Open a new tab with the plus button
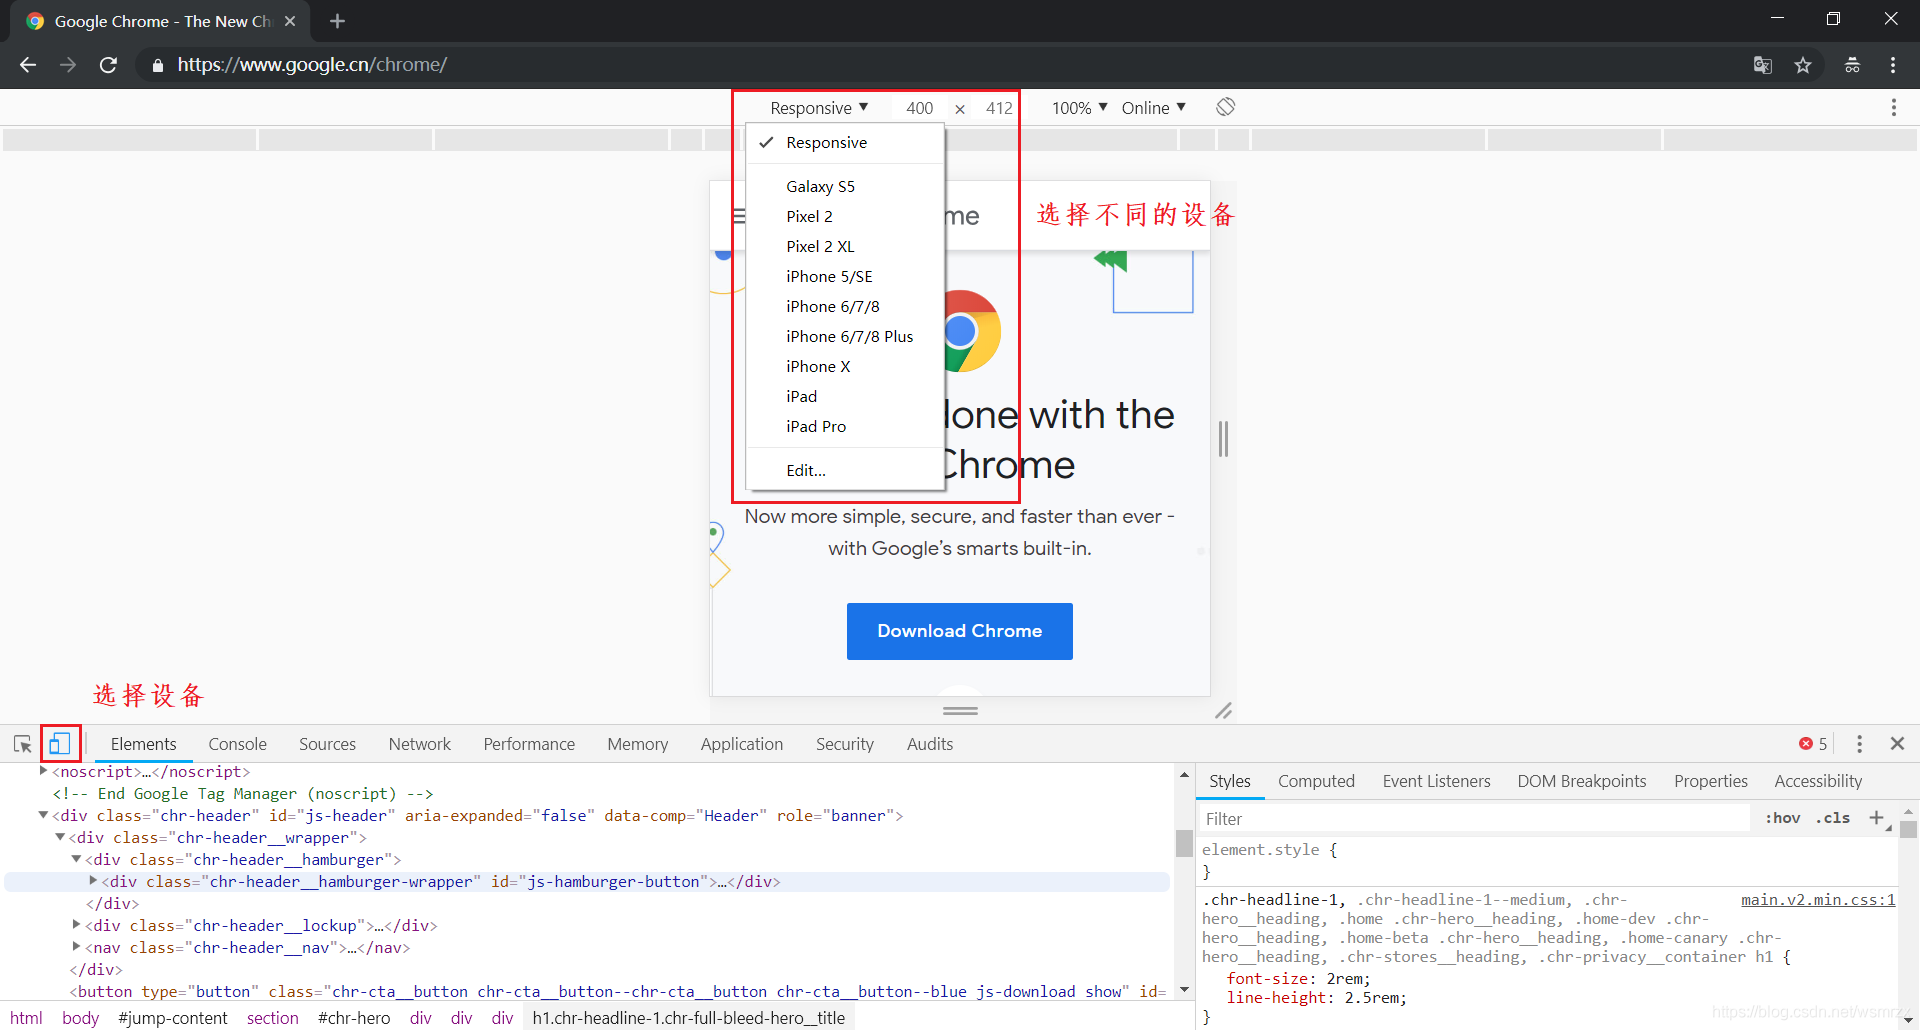 coord(337,21)
